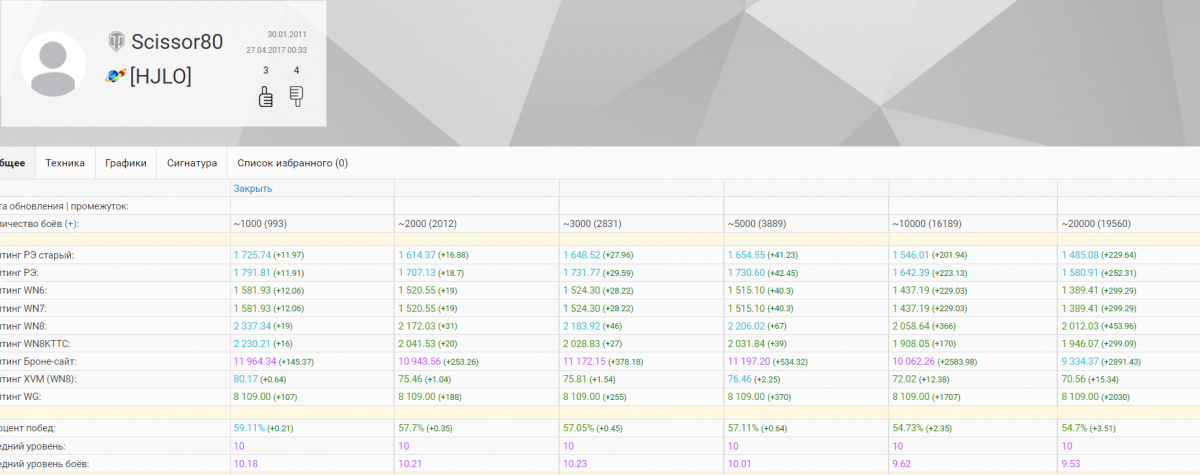Click the value 2 230.21
Viewport: 1200px width, 475px height.
[x=252, y=343]
